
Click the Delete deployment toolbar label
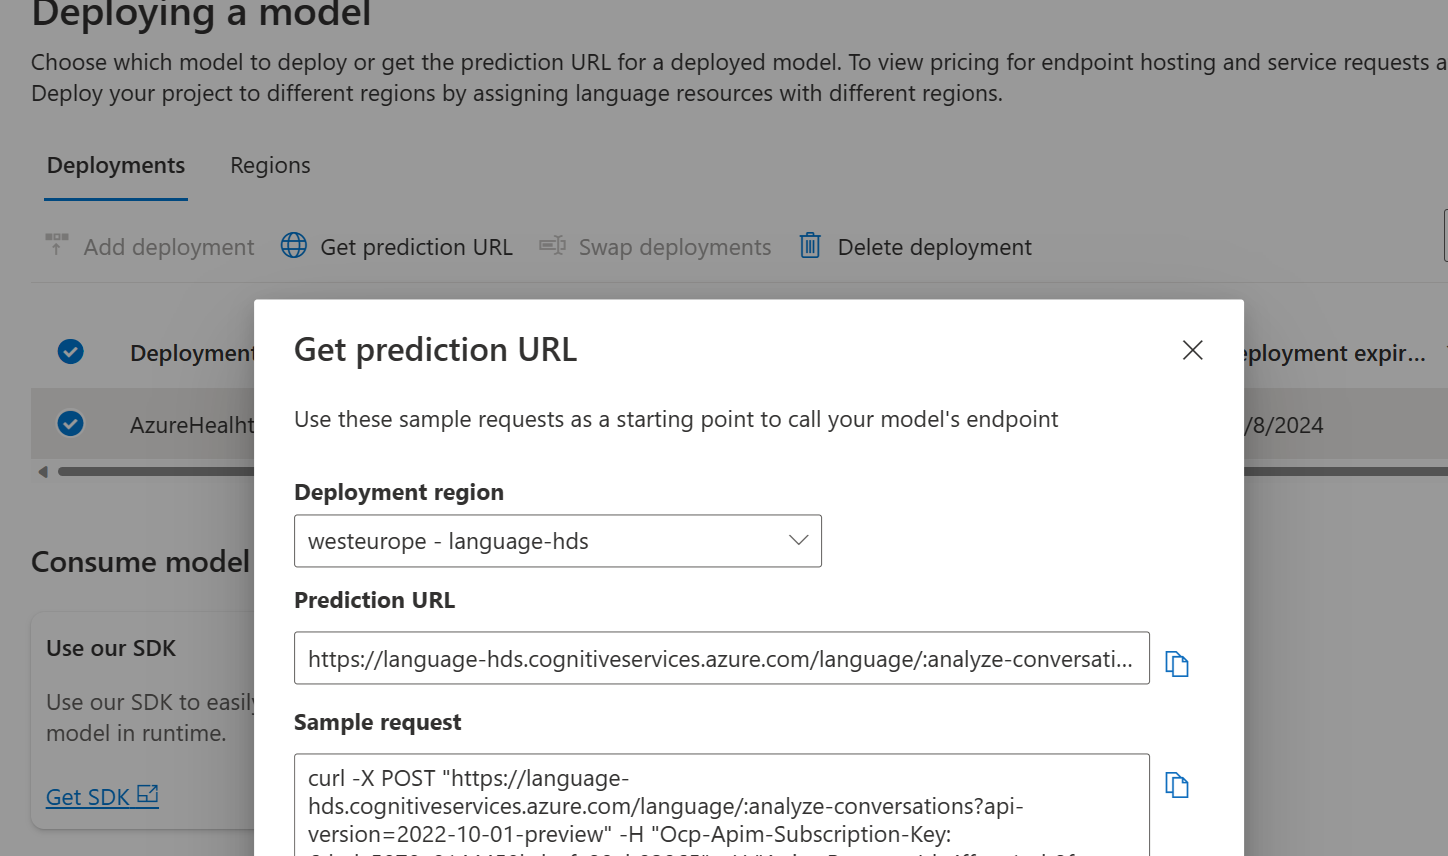click(933, 246)
